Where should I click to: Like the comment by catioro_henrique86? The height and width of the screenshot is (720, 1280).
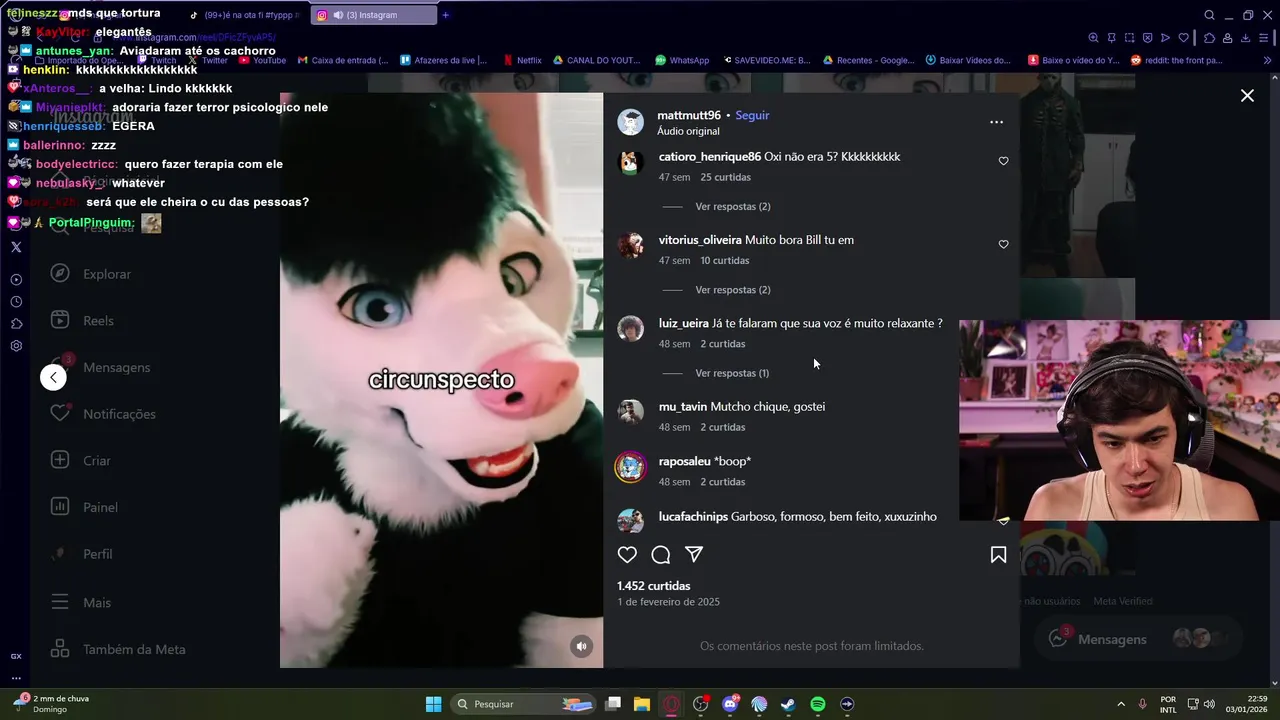(1003, 161)
